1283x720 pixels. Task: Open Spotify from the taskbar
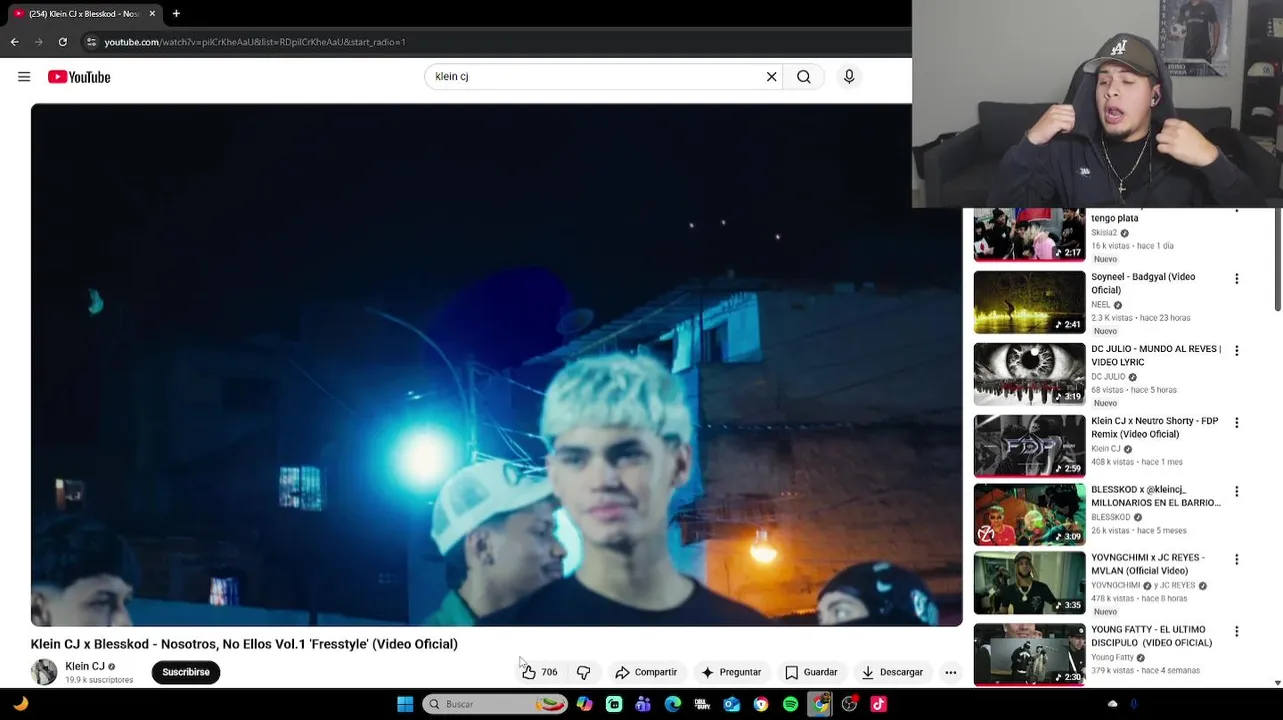point(790,704)
